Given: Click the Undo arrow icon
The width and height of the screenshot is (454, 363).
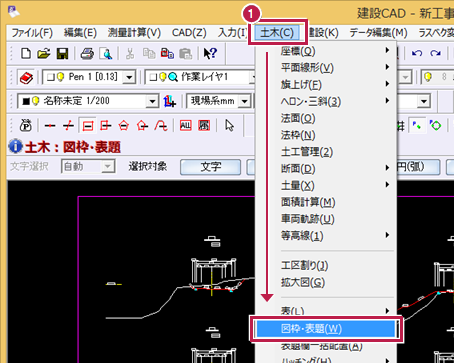Looking at the screenshot, I should point(417,53).
